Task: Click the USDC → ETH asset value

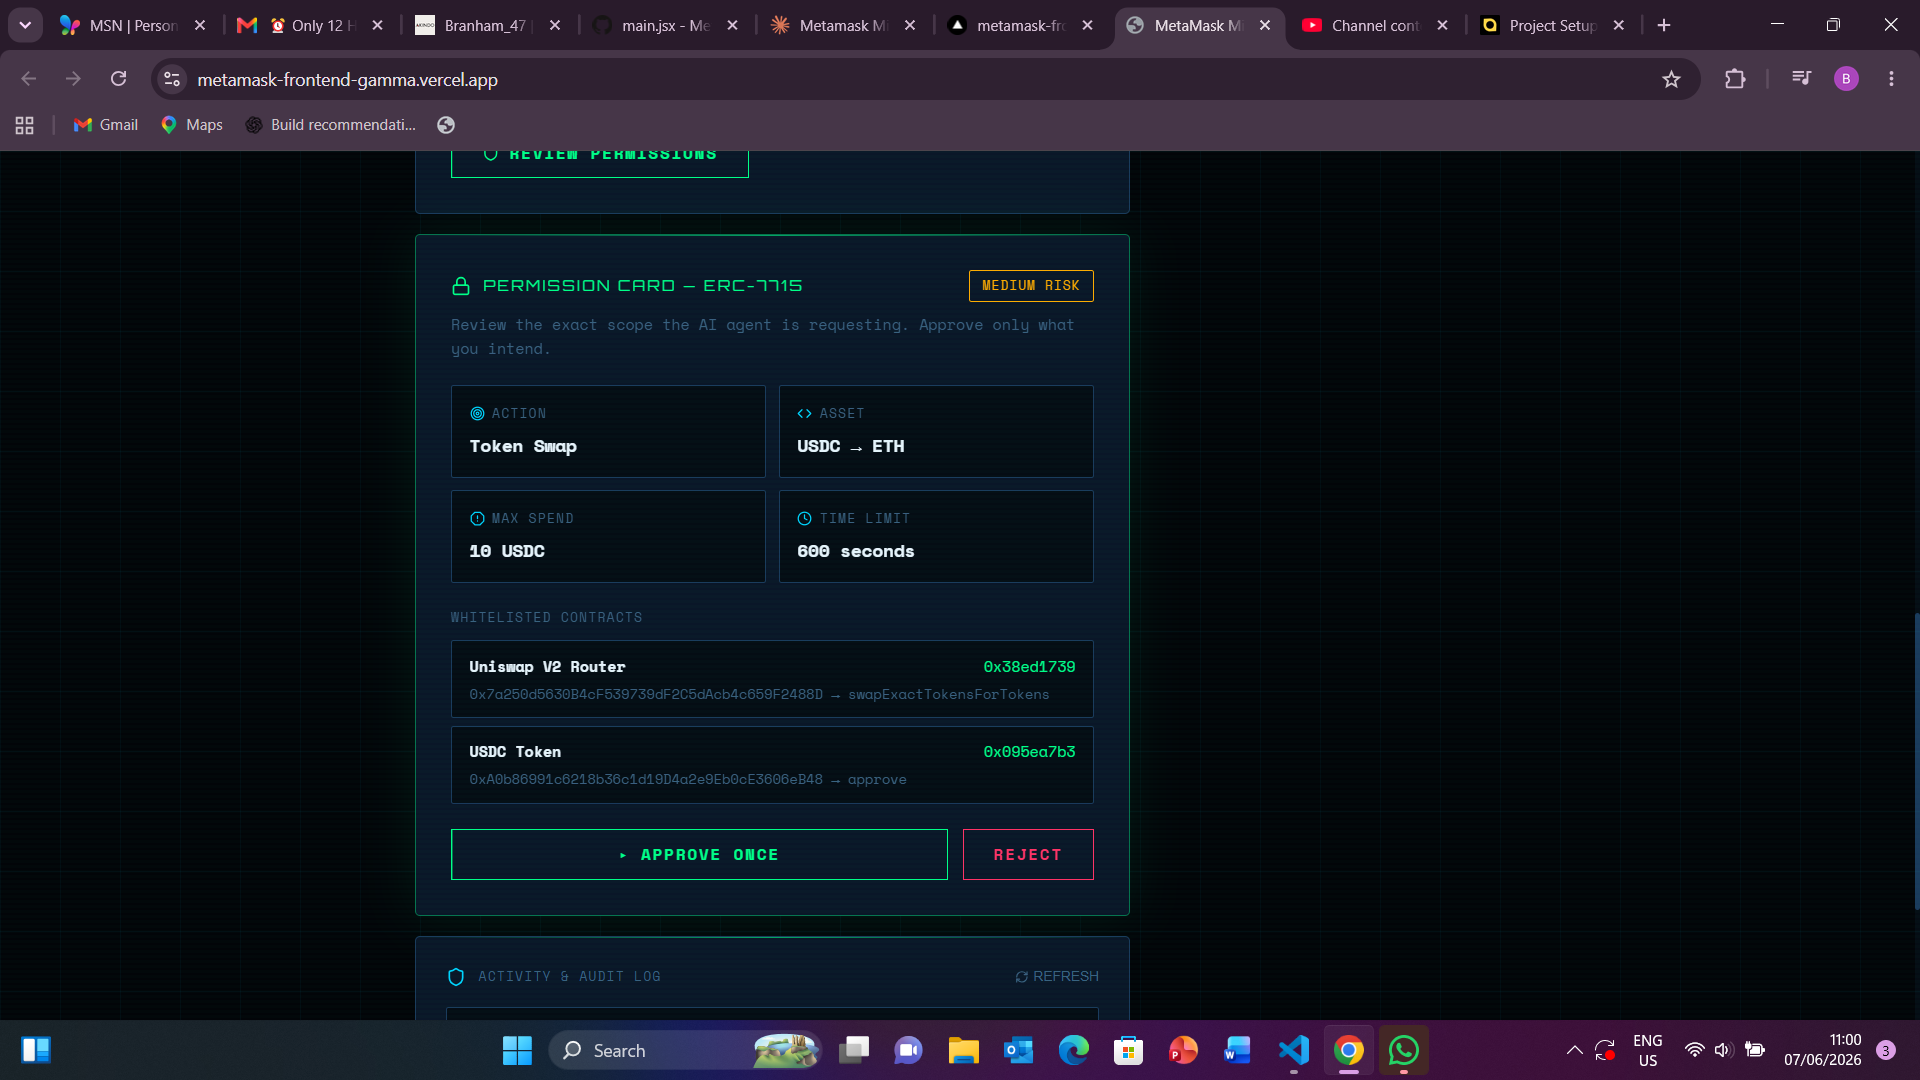Action: 851,447
